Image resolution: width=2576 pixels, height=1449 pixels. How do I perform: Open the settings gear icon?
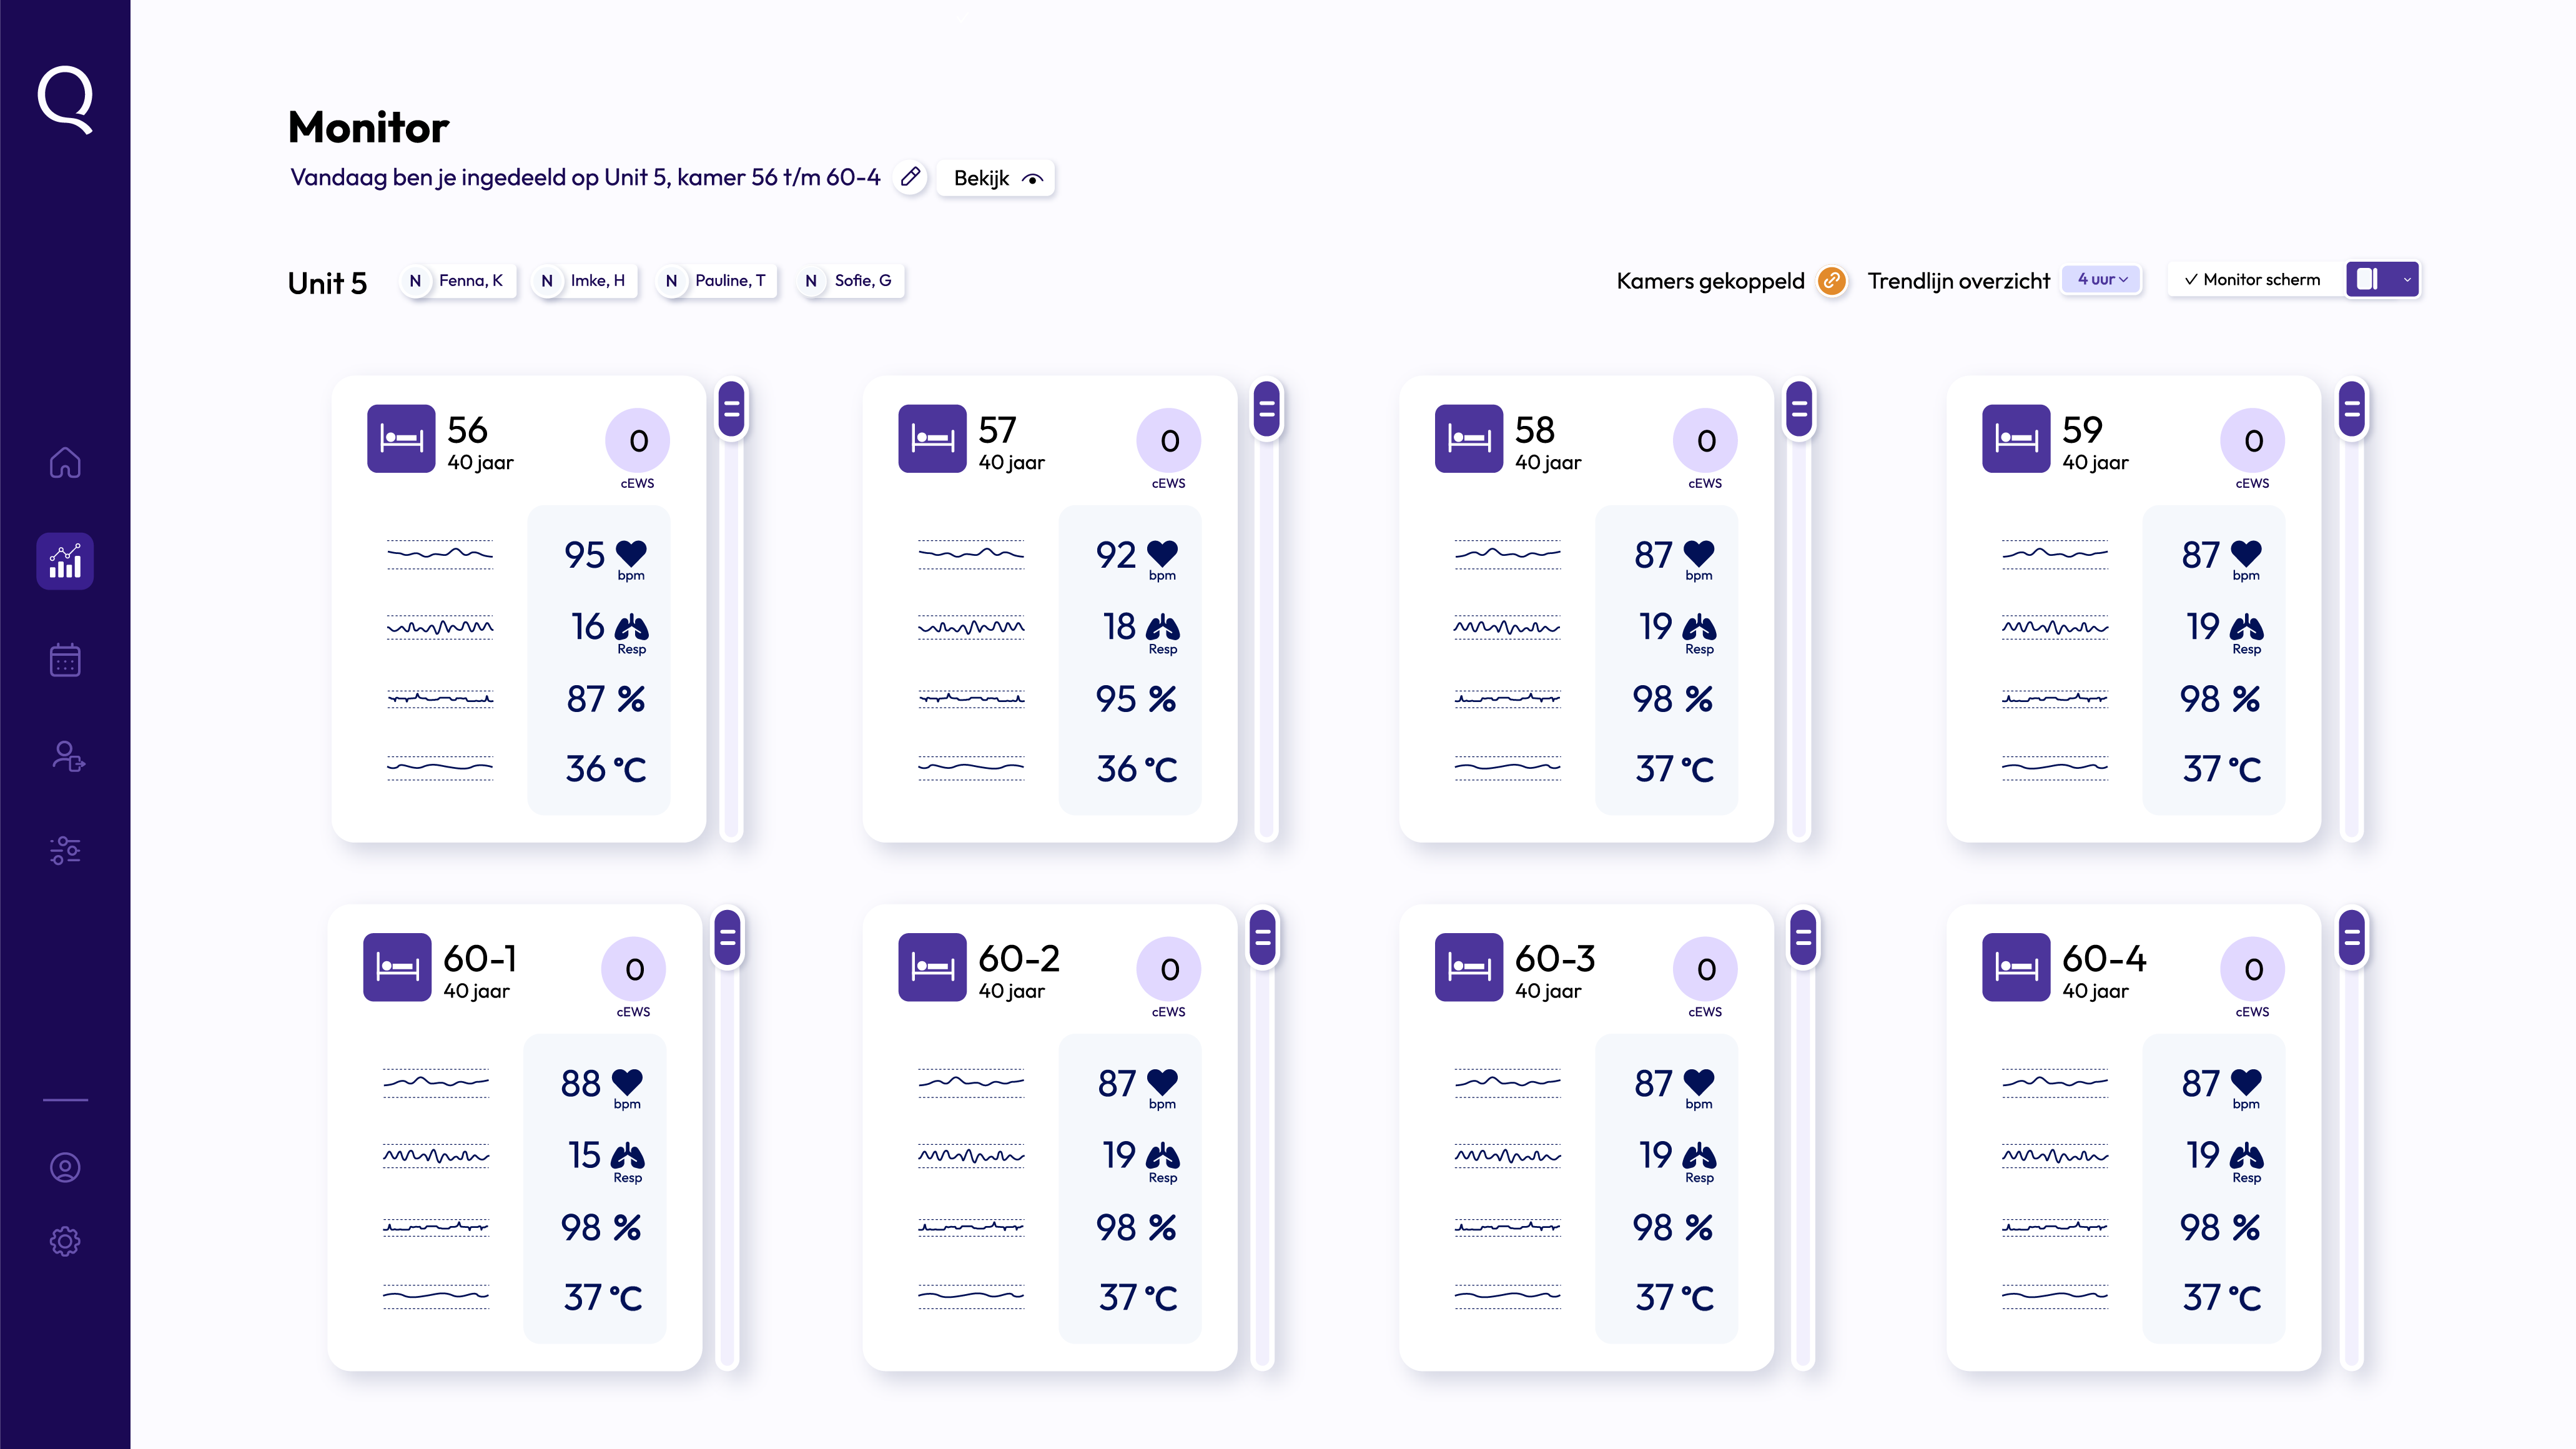tap(65, 1241)
